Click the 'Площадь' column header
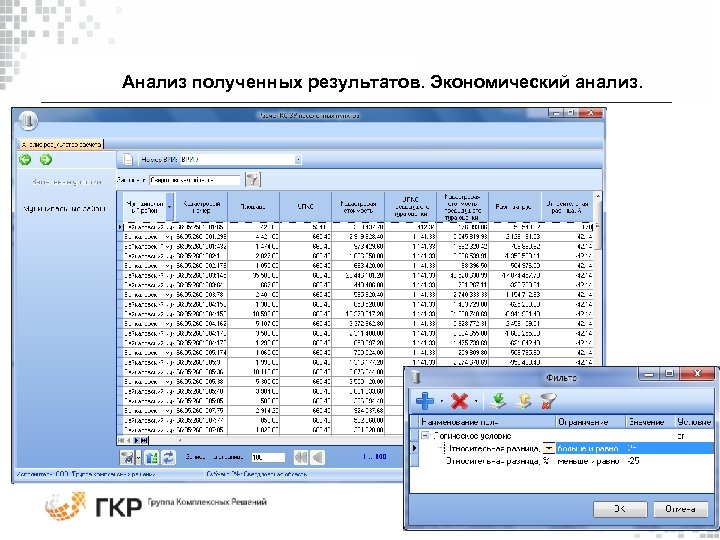Screen dimensions: 720x540 click(x=253, y=207)
